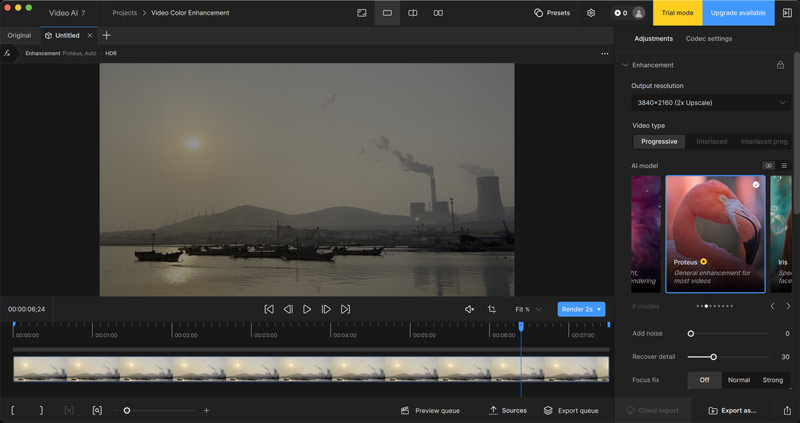
Task: Select the split view layout icon
Action: click(413, 13)
